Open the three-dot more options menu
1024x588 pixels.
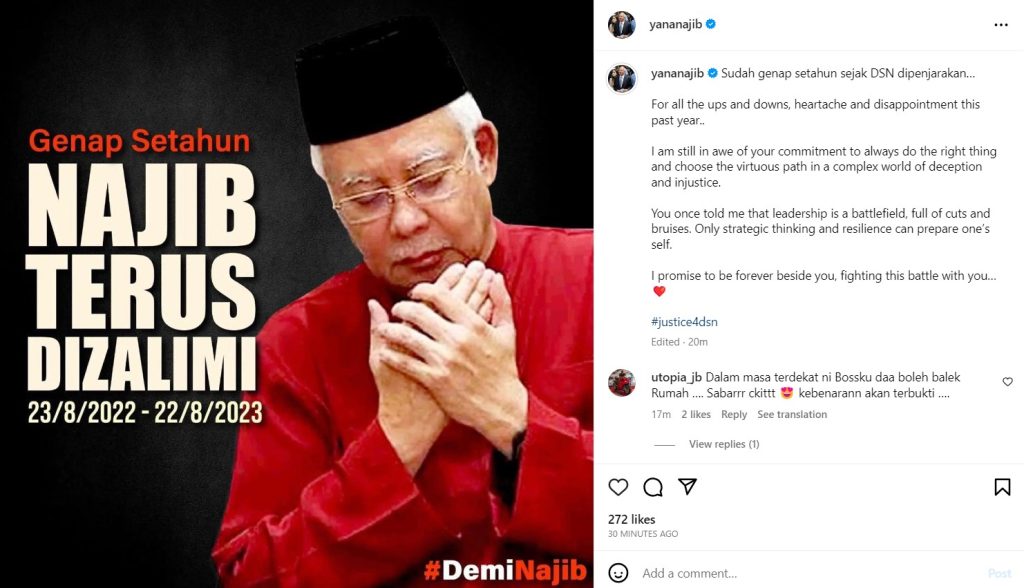click(1001, 25)
